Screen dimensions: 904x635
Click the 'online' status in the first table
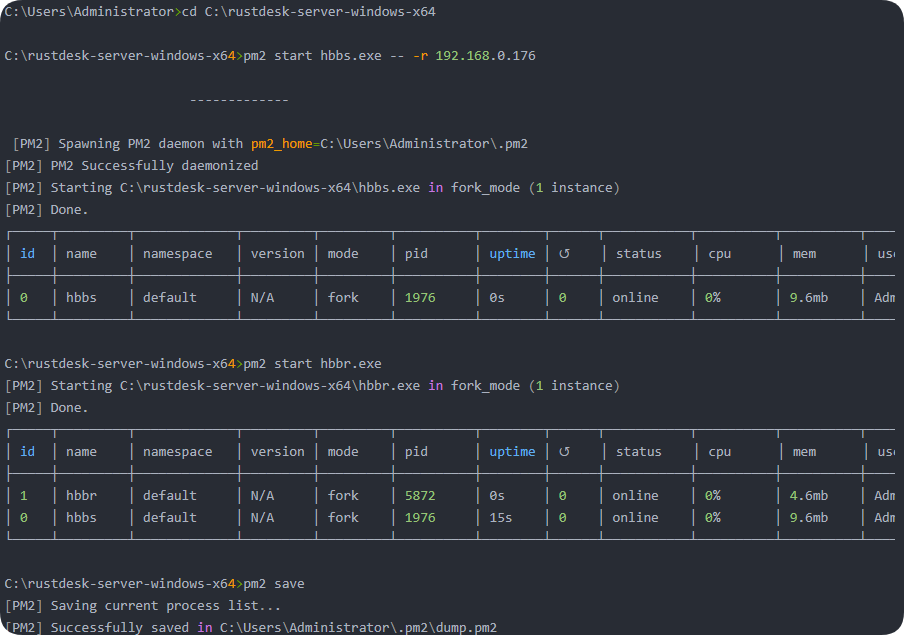635,298
